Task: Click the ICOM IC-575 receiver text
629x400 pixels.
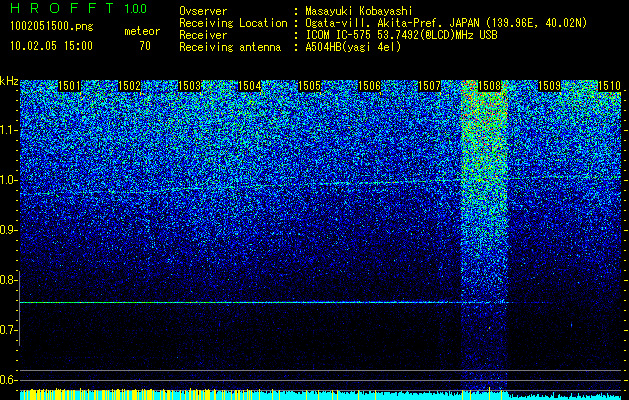Action: coord(401,35)
